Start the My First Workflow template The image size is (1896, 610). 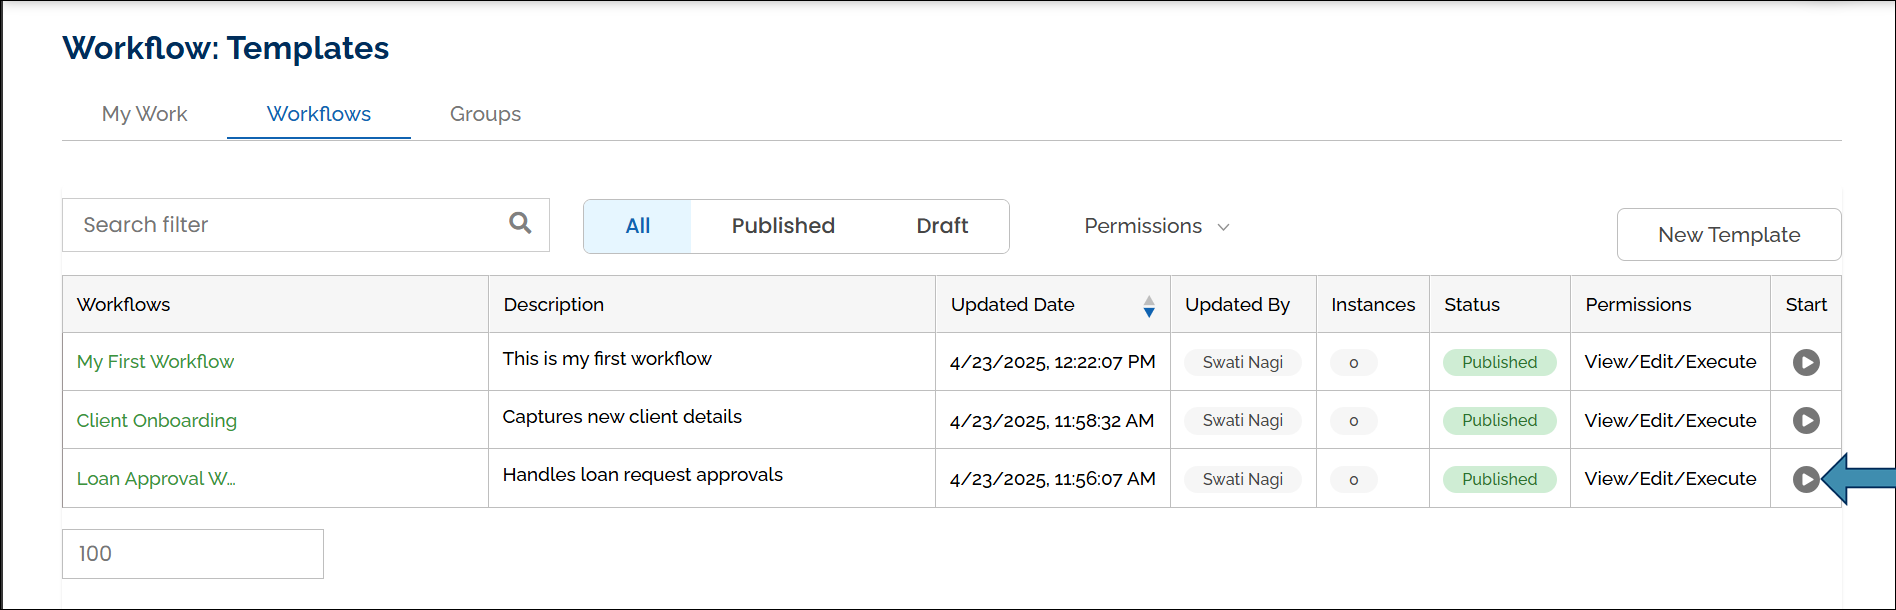click(1805, 362)
